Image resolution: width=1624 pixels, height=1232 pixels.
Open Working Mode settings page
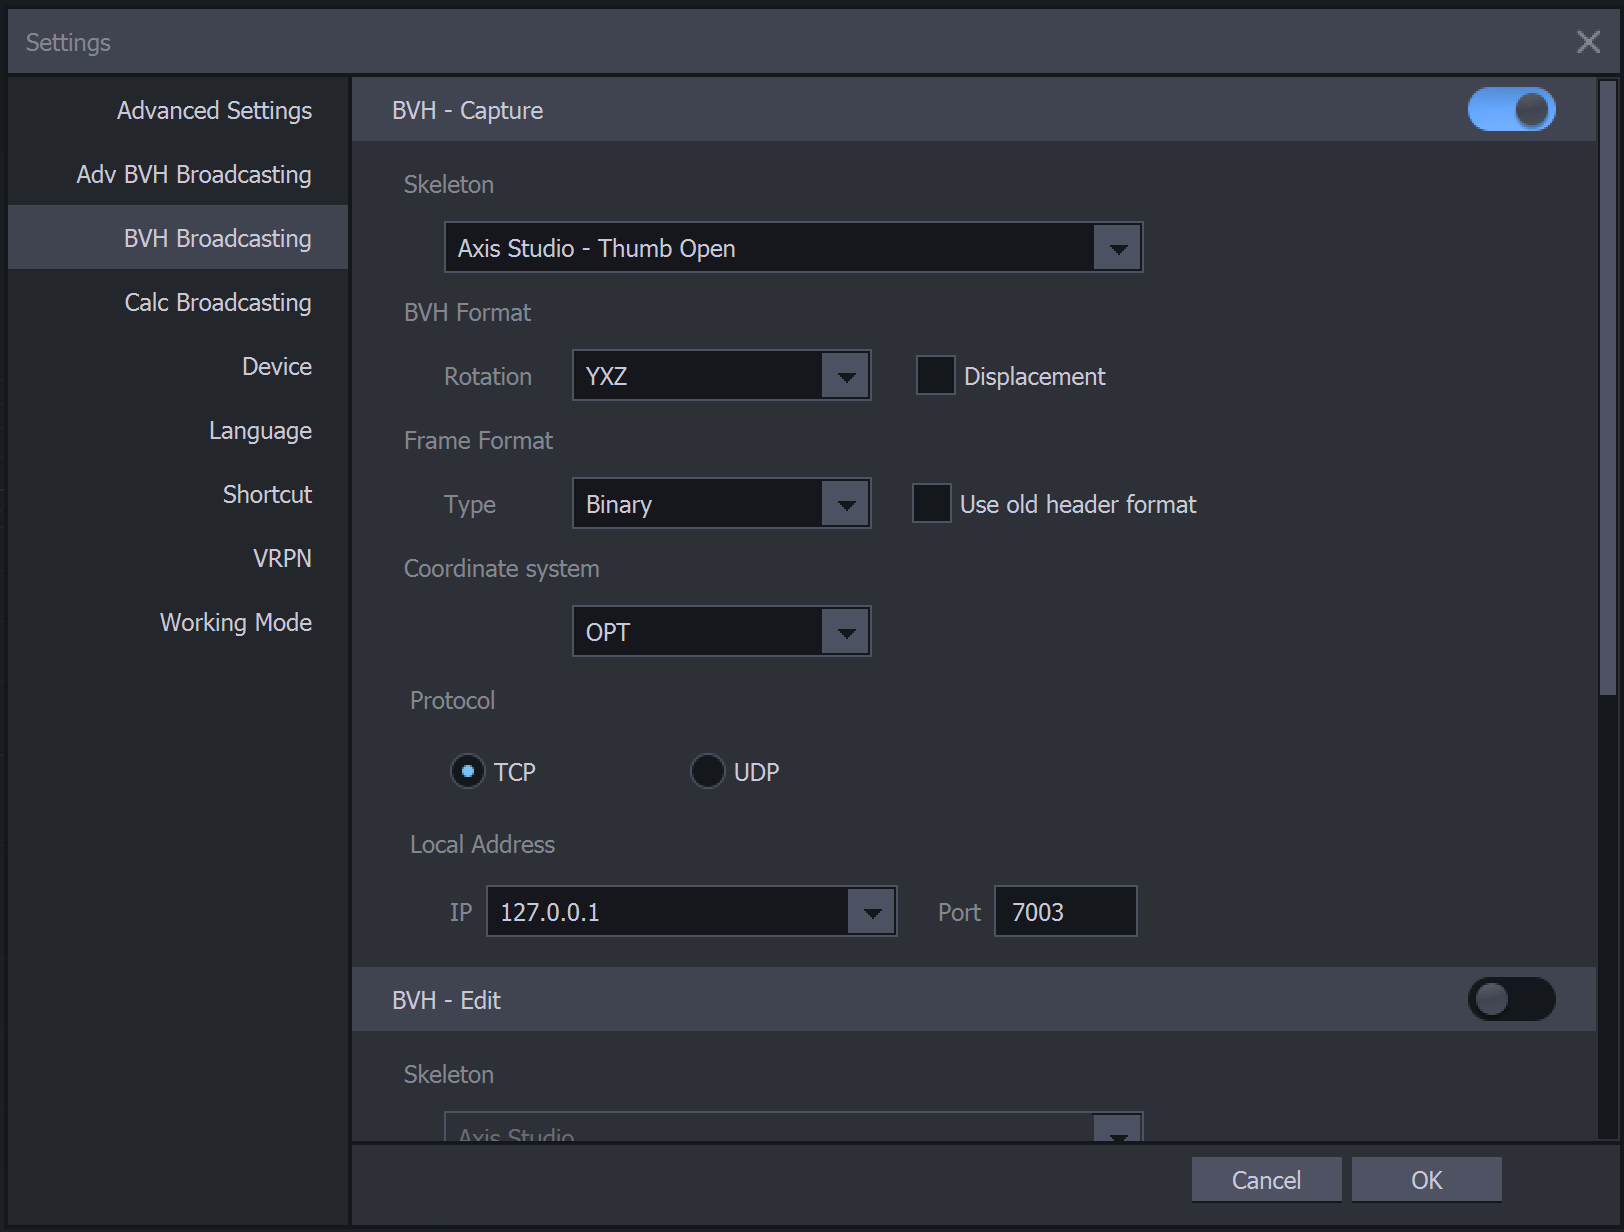(x=178, y=622)
